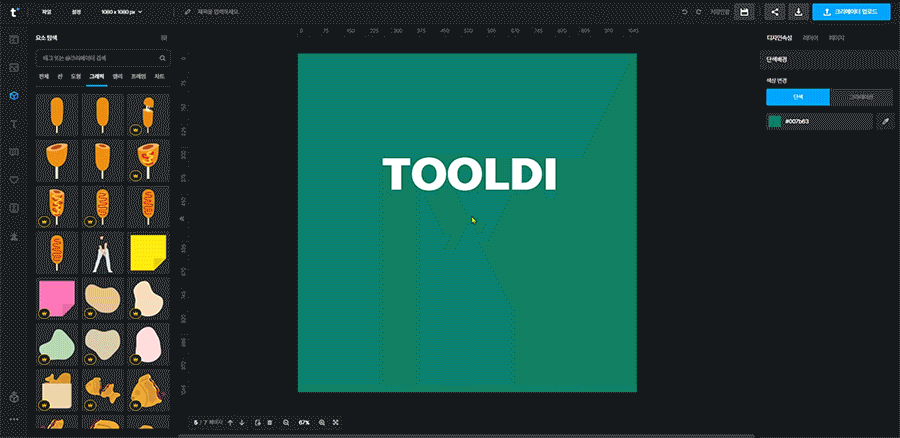The width and height of the screenshot is (900, 438).
Task: Click the blue 크리에이터 업로드 button
Action: (851, 12)
